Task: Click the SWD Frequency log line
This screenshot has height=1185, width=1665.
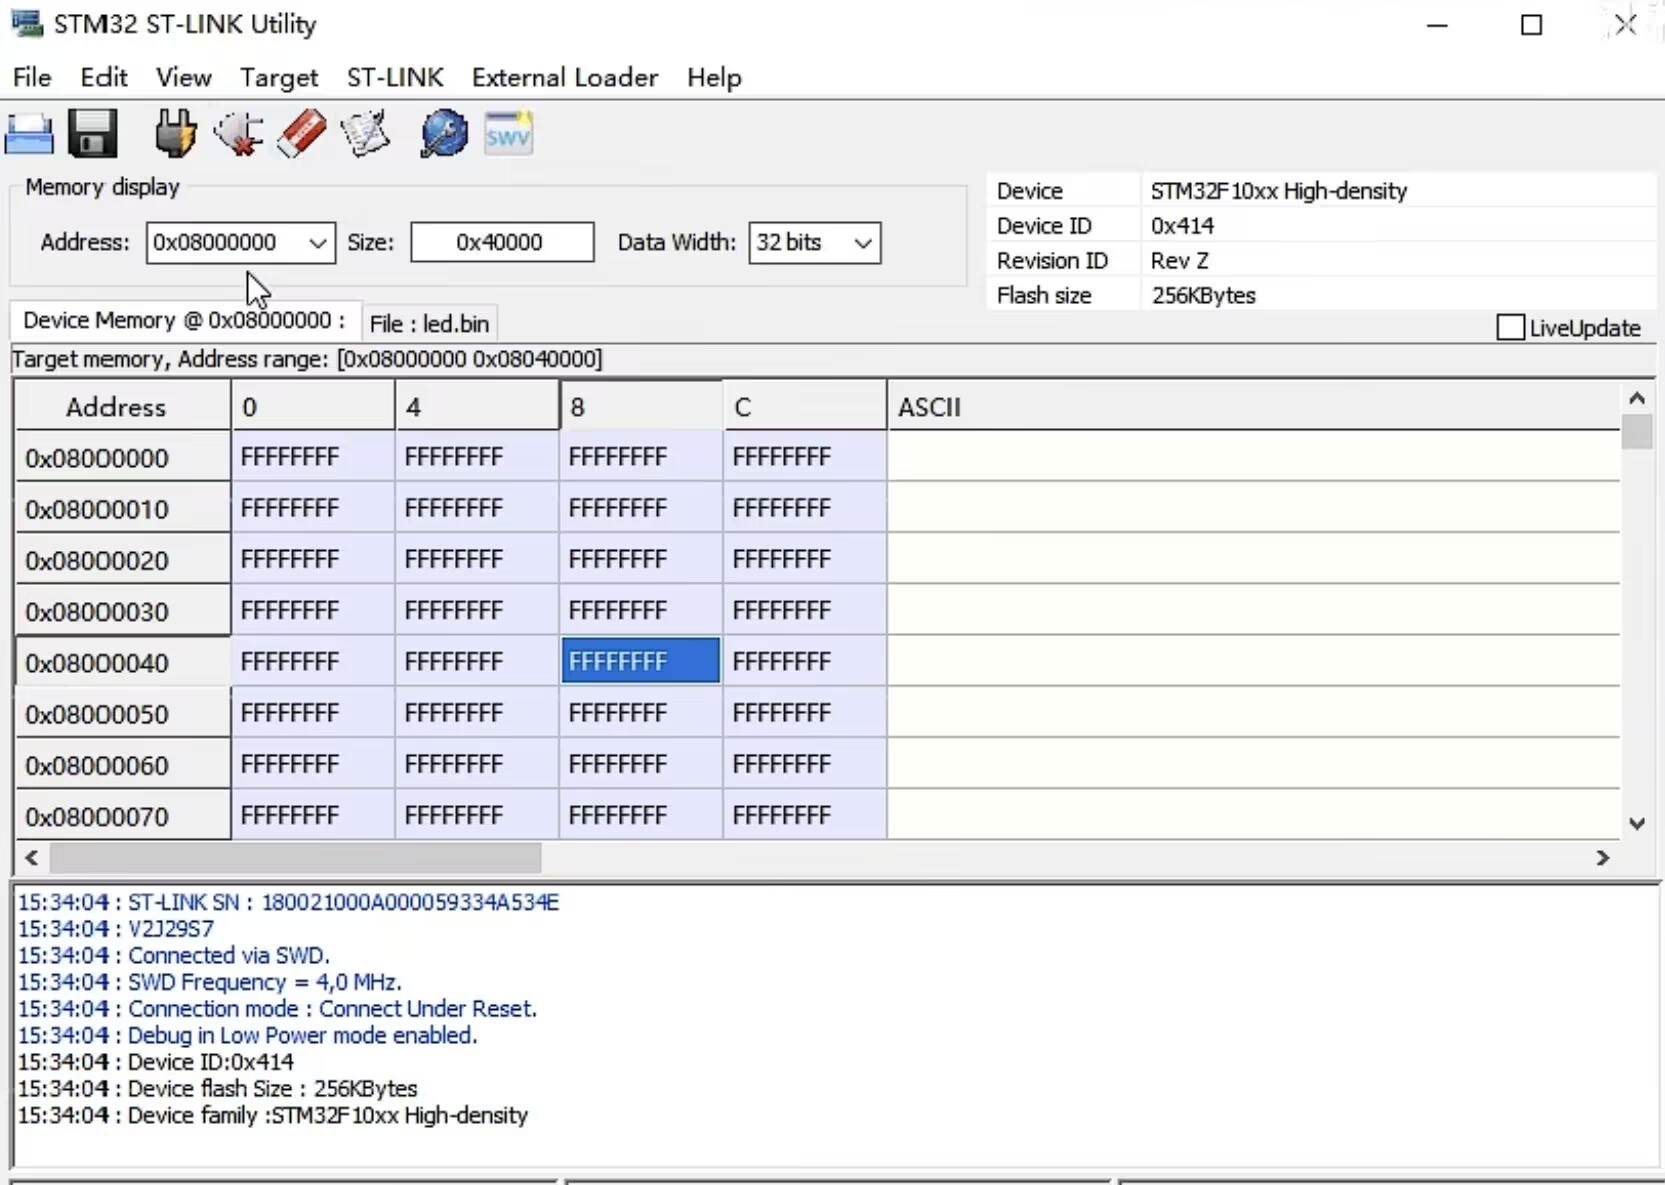Action: [x=209, y=982]
